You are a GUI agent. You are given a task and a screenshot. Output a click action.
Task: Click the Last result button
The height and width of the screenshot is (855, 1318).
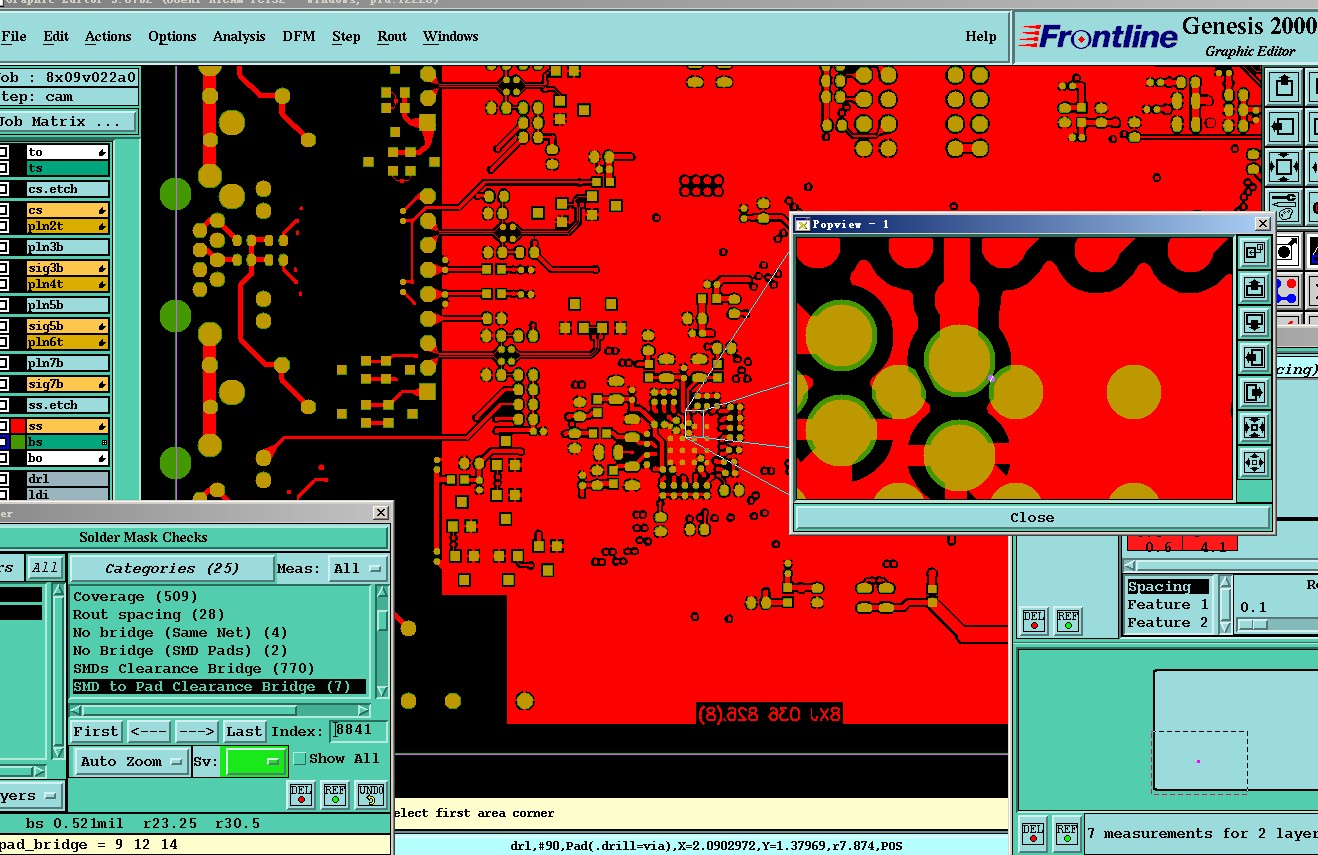click(244, 731)
